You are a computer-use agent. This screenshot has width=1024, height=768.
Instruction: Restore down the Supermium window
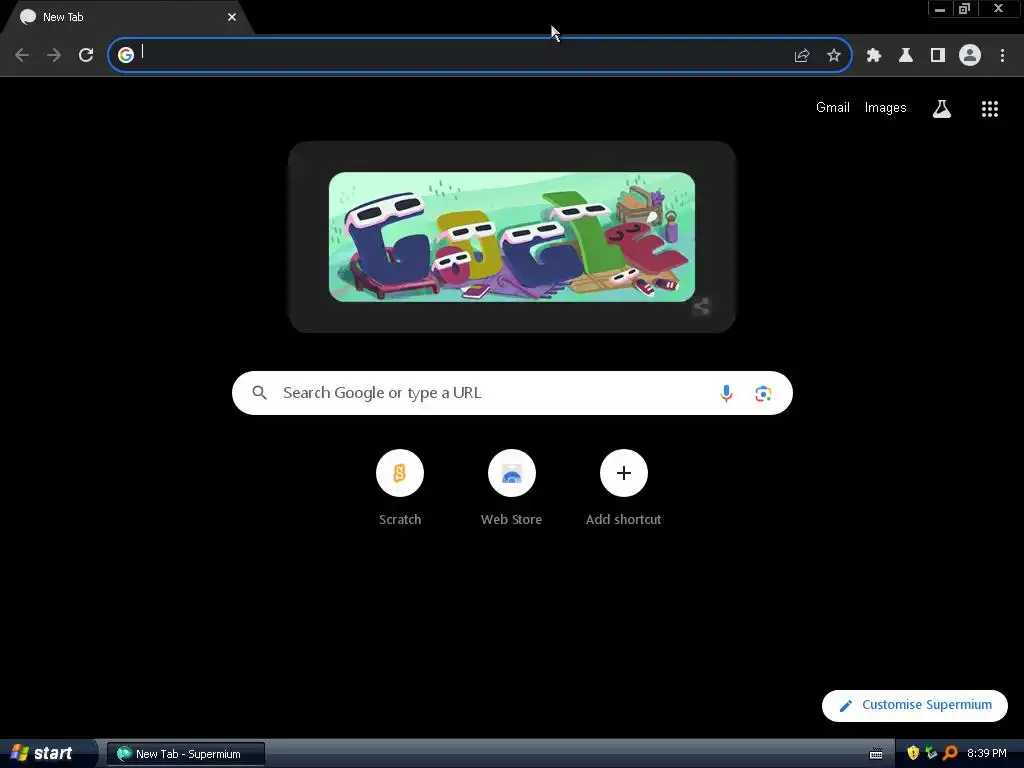[965, 9]
